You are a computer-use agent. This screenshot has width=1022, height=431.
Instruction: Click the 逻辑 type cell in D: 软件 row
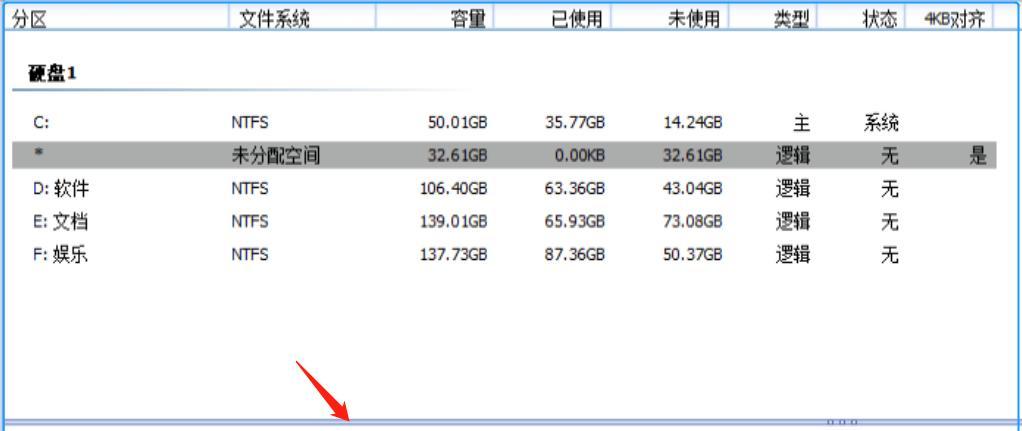pyautogui.click(x=793, y=189)
